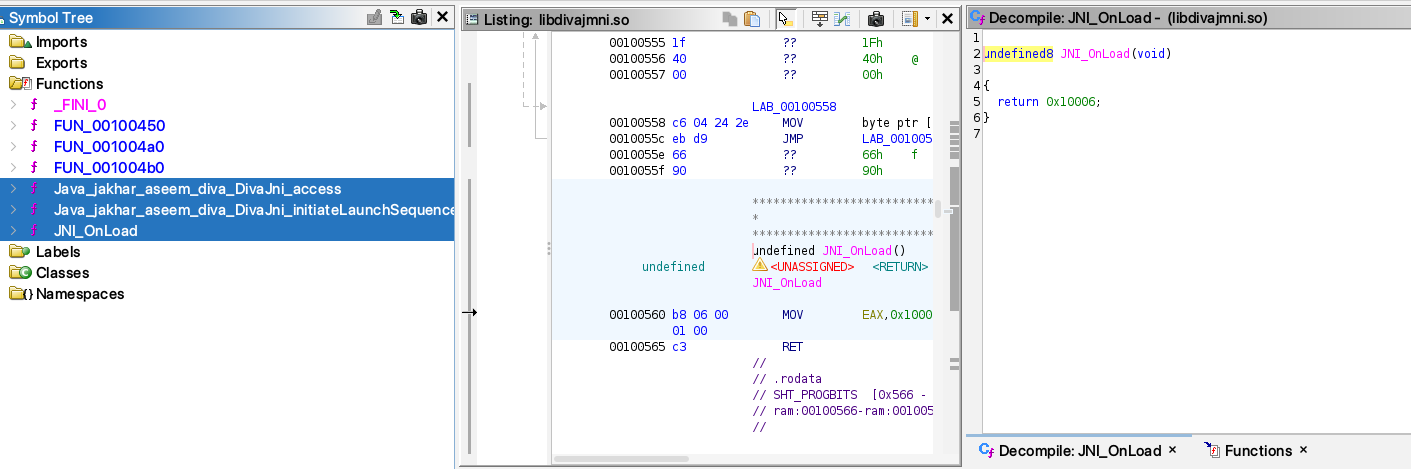Screen dimensions: 1411x469
Task: Switch to the Functions tab
Action: point(1257,451)
